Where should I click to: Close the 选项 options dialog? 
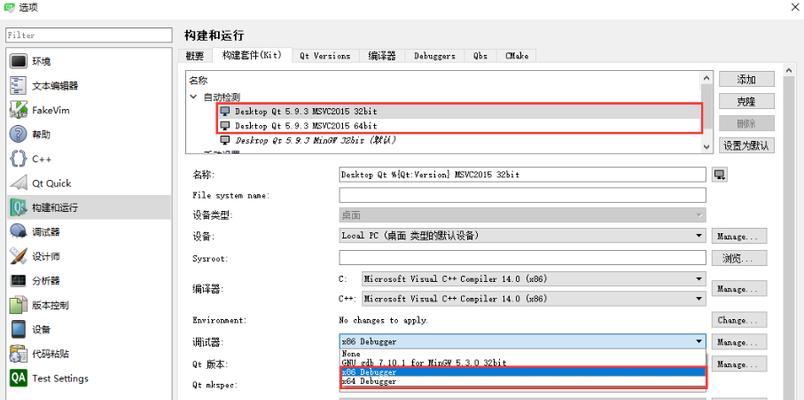(794, 7)
